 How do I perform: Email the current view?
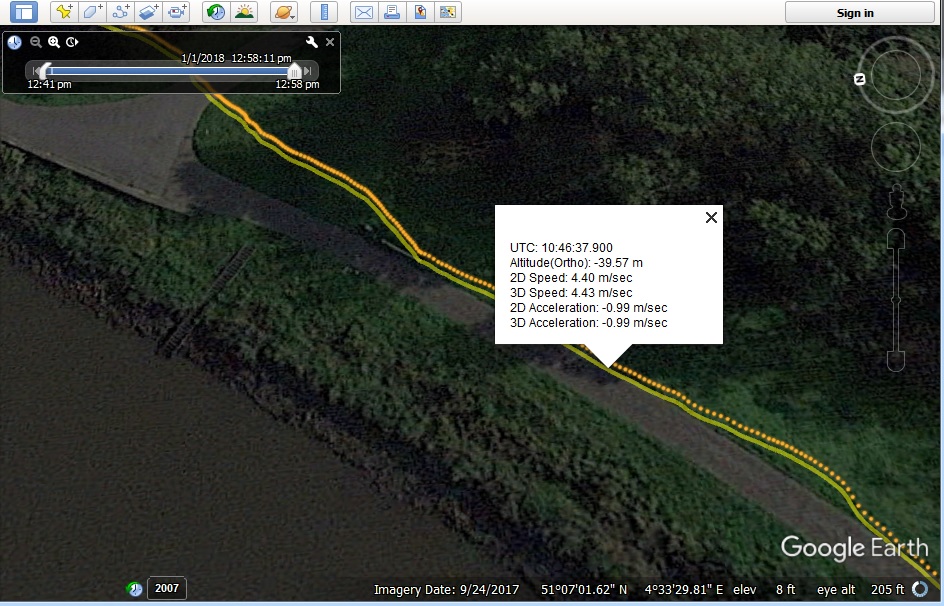(364, 12)
